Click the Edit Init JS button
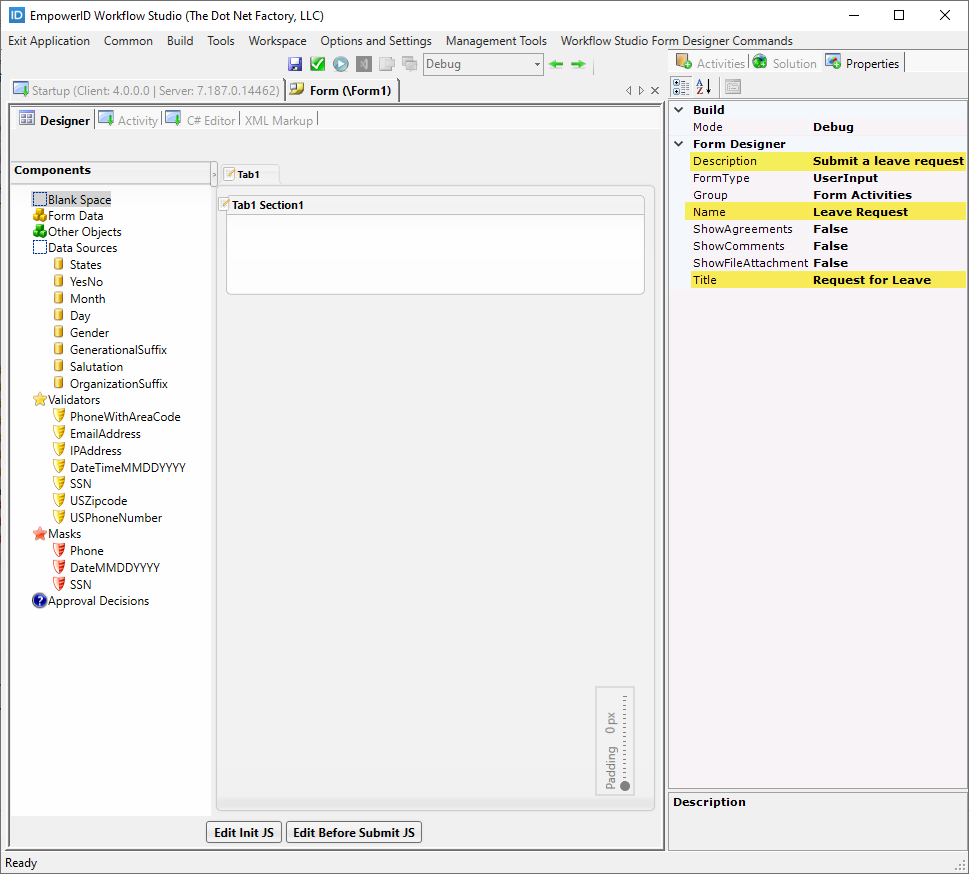Screen dimensions: 969x874 243,832
